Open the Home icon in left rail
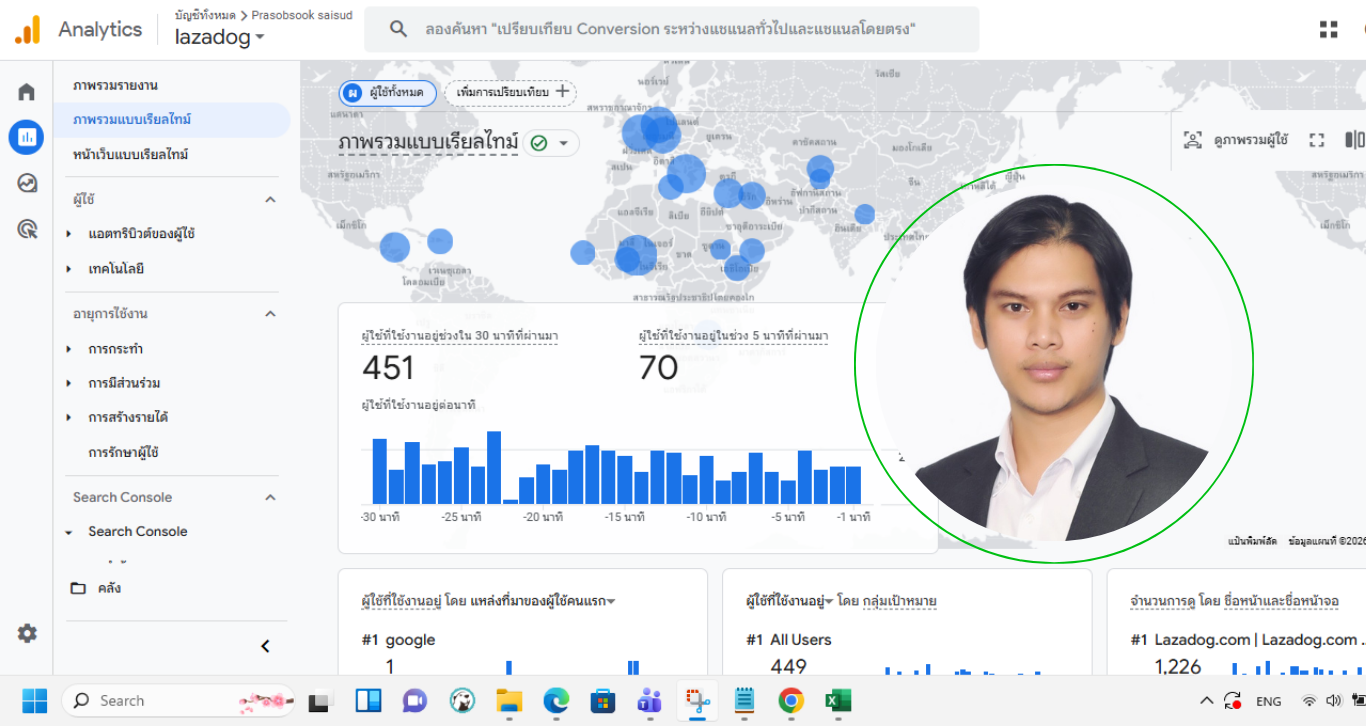 pyautogui.click(x=27, y=92)
